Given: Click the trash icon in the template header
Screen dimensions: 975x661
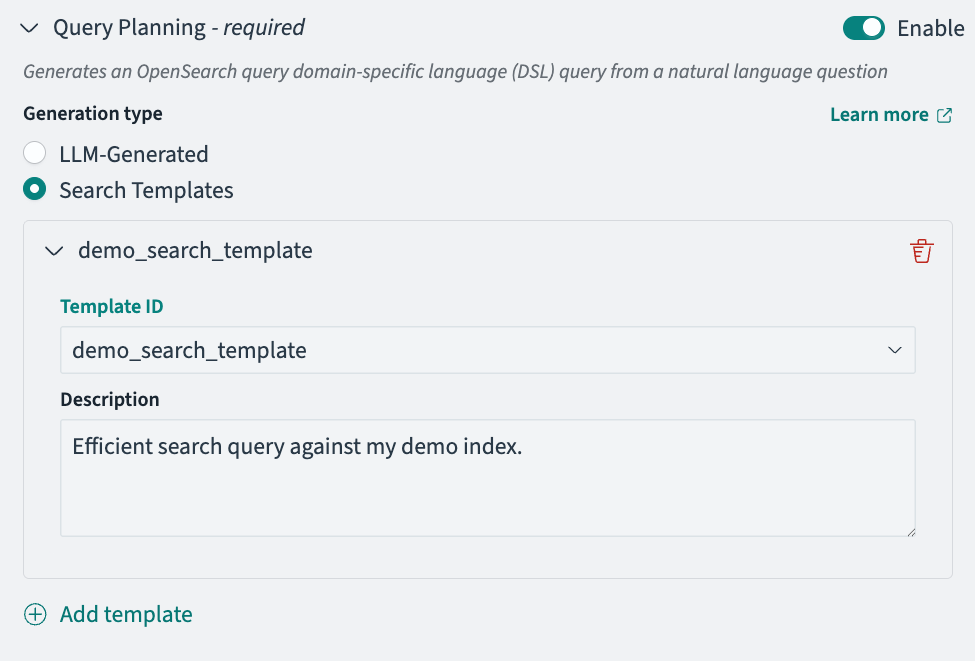Looking at the screenshot, I should [x=921, y=250].
